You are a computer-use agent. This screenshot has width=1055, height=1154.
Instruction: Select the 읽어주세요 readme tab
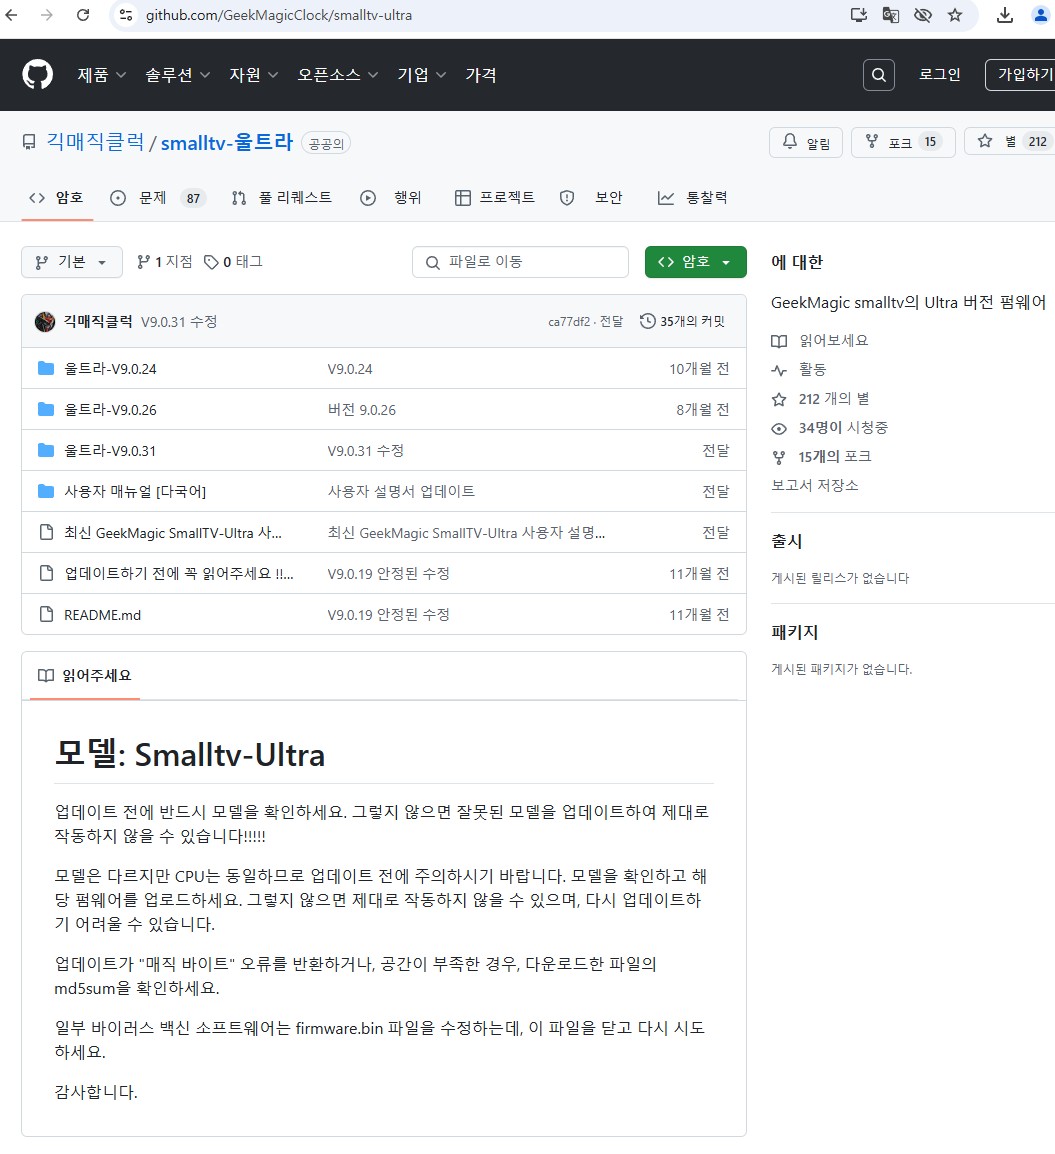(85, 675)
